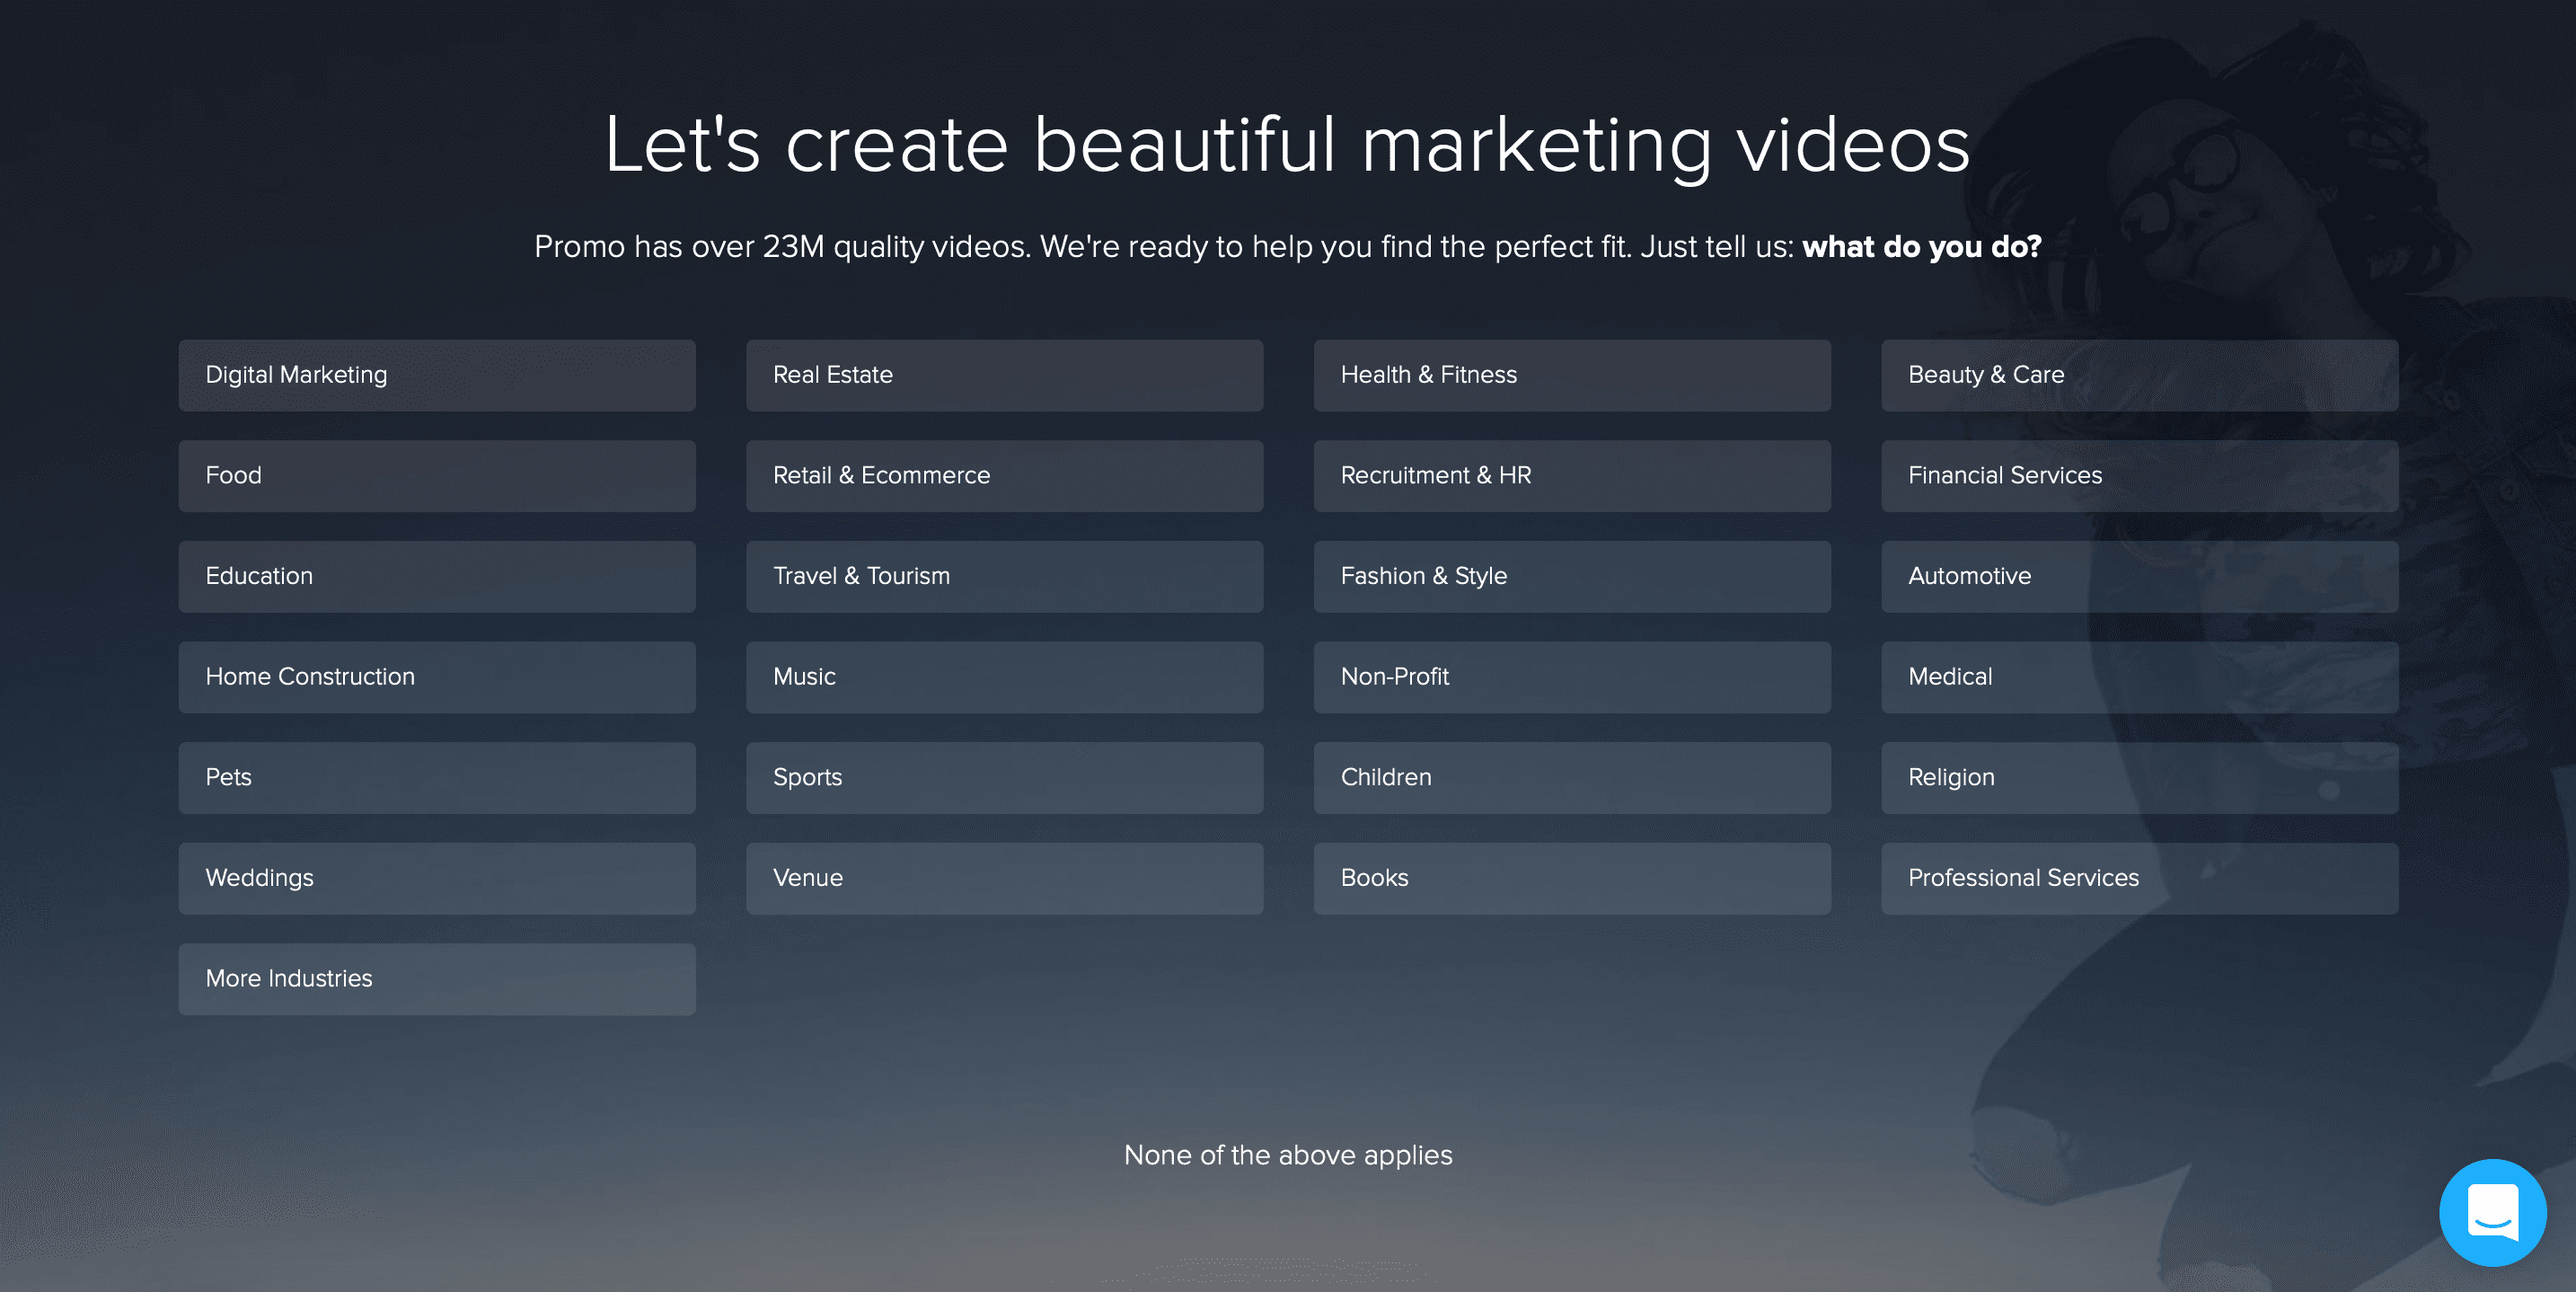This screenshot has height=1292, width=2576.
Task: Select Fashion & Style category
Action: 1572,577
